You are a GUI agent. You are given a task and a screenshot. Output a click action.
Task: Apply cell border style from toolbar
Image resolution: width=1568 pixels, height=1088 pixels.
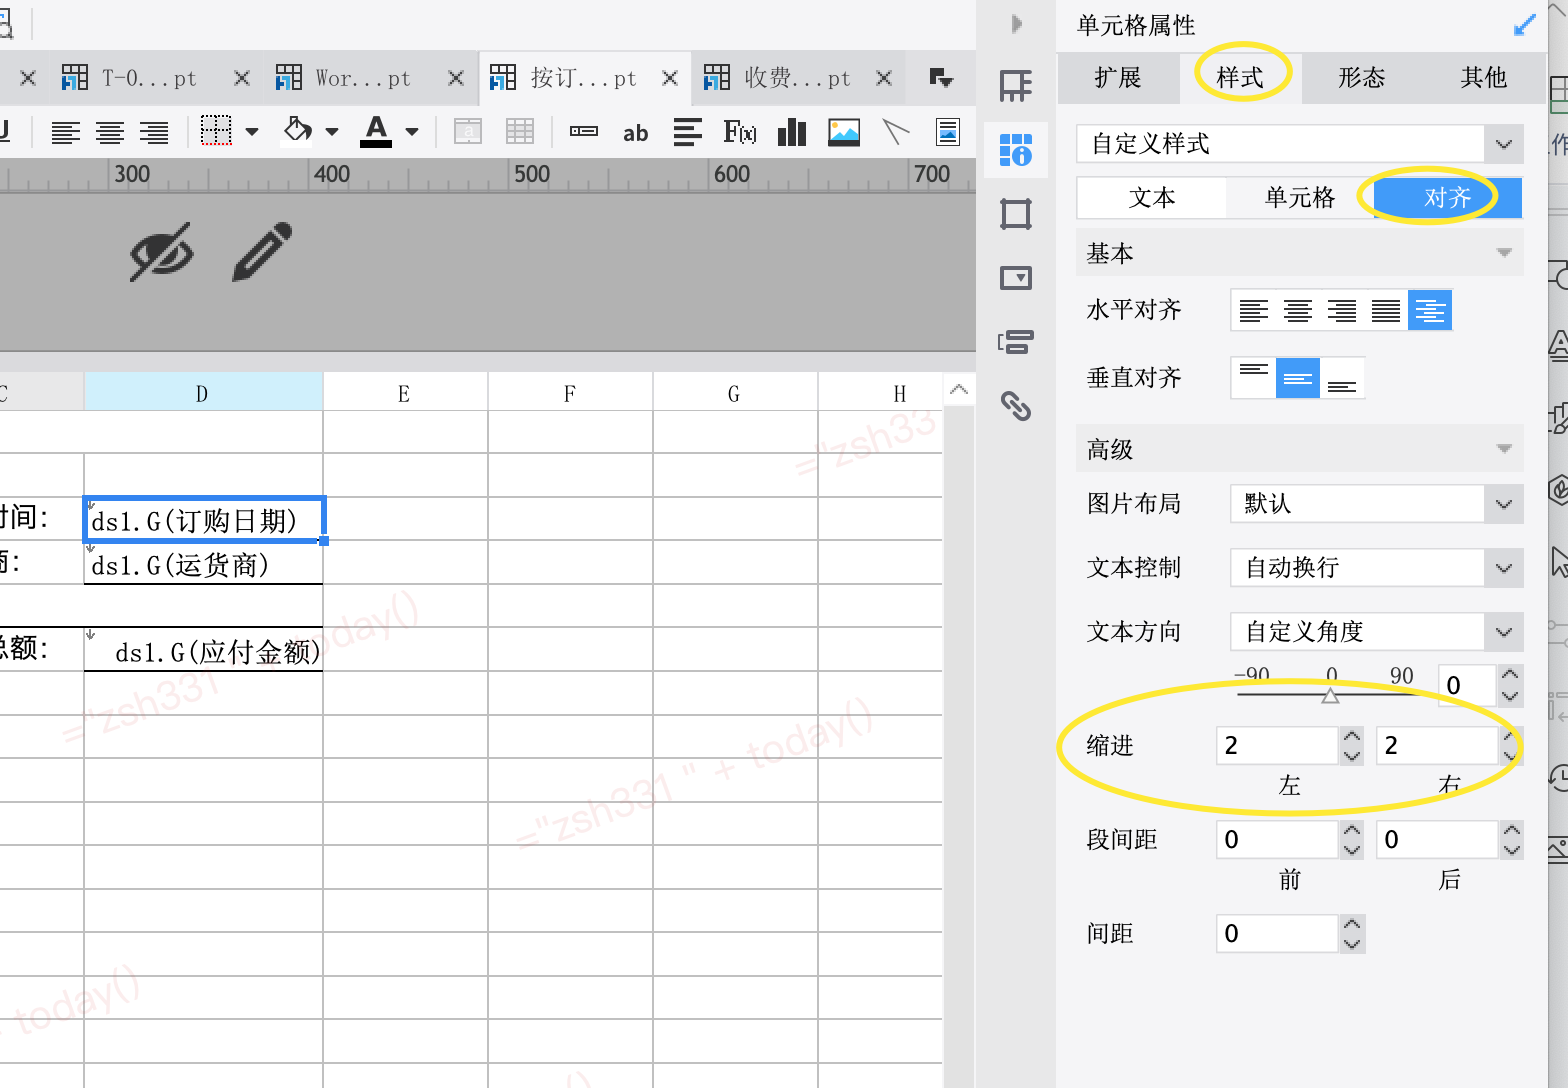[x=216, y=131]
